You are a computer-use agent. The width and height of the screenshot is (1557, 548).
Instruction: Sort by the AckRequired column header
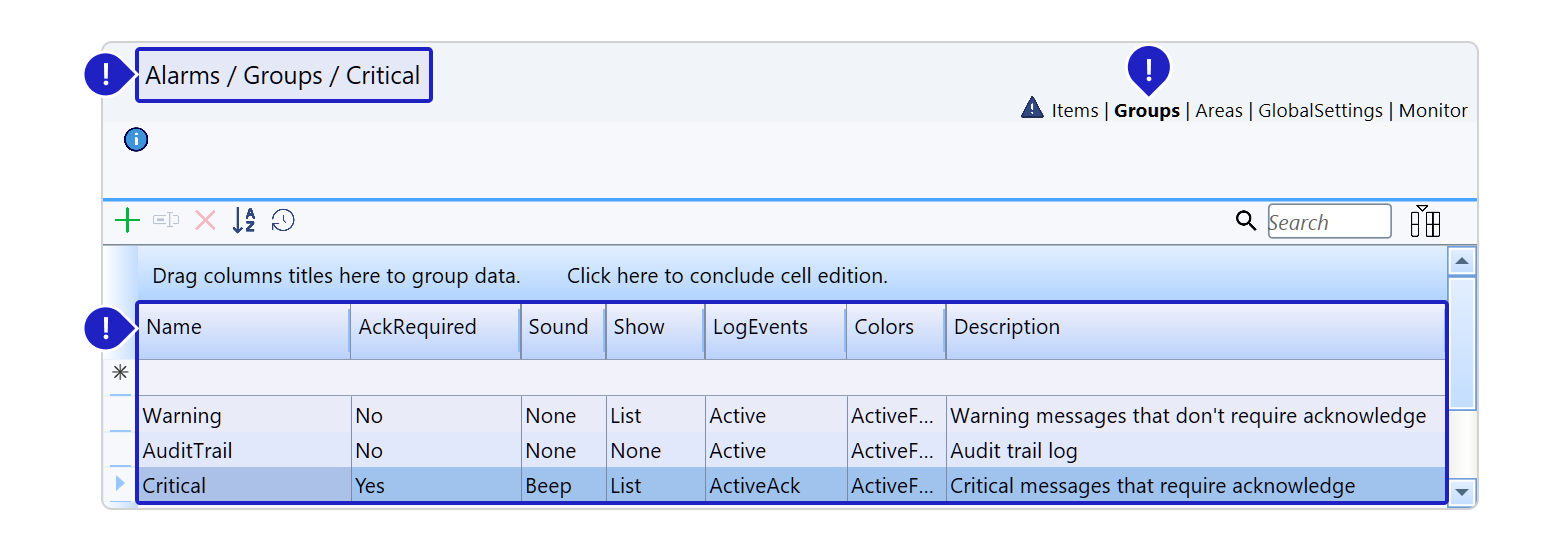pyautogui.click(x=417, y=327)
